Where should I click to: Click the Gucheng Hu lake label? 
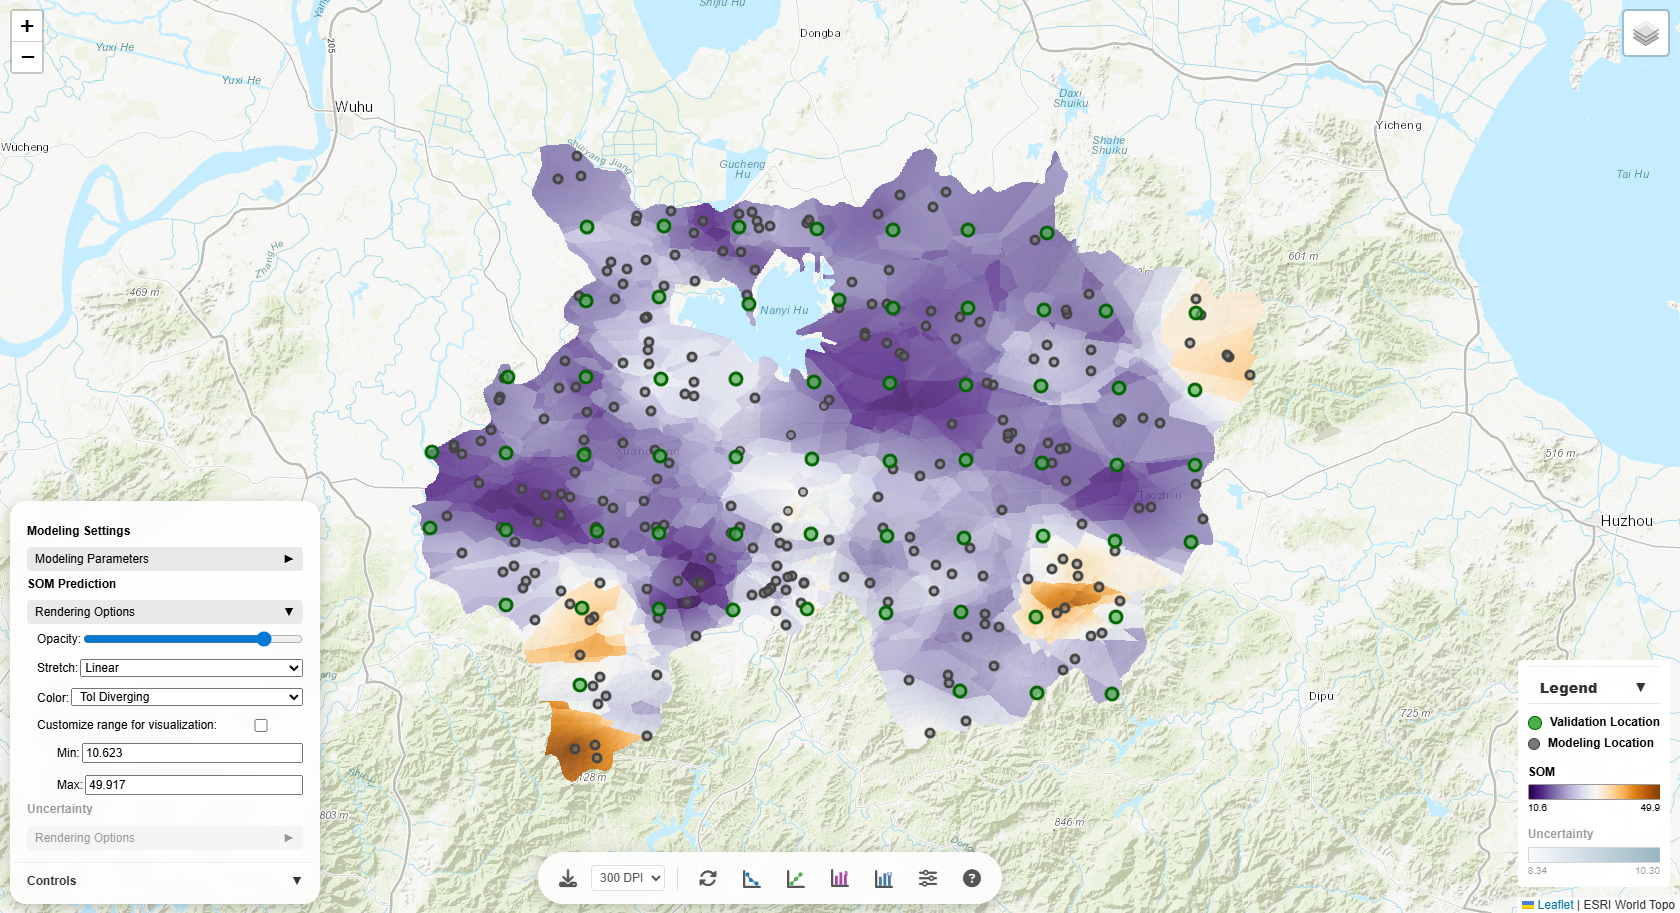point(742,169)
